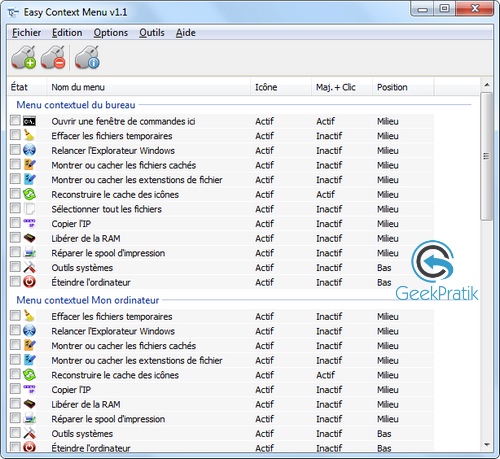Click the scroll down arrow of the list
This screenshot has width=500, height=459.
[487, 445]
